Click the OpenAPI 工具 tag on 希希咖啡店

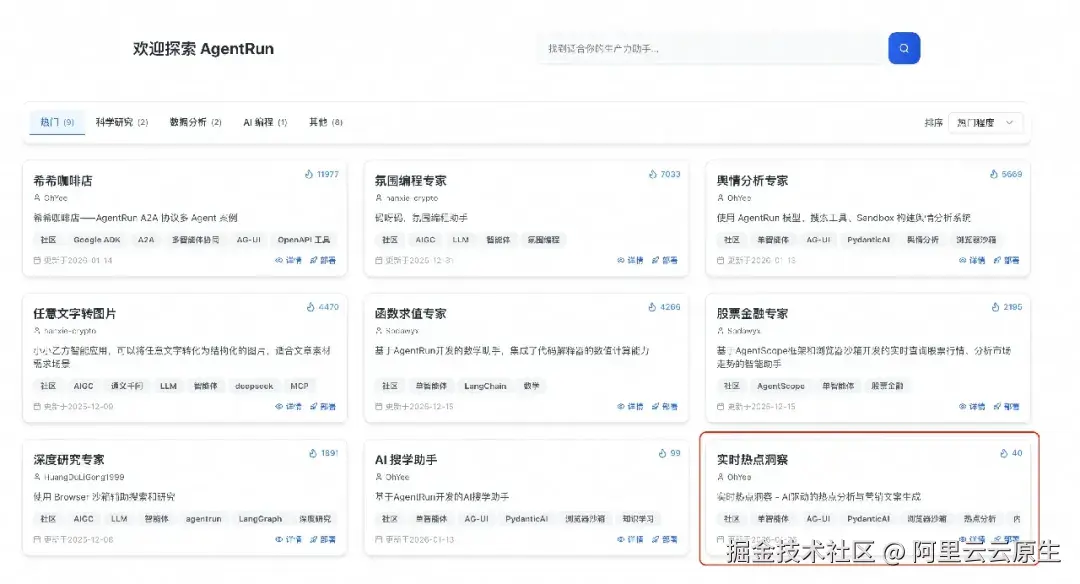tap(304, 240)
